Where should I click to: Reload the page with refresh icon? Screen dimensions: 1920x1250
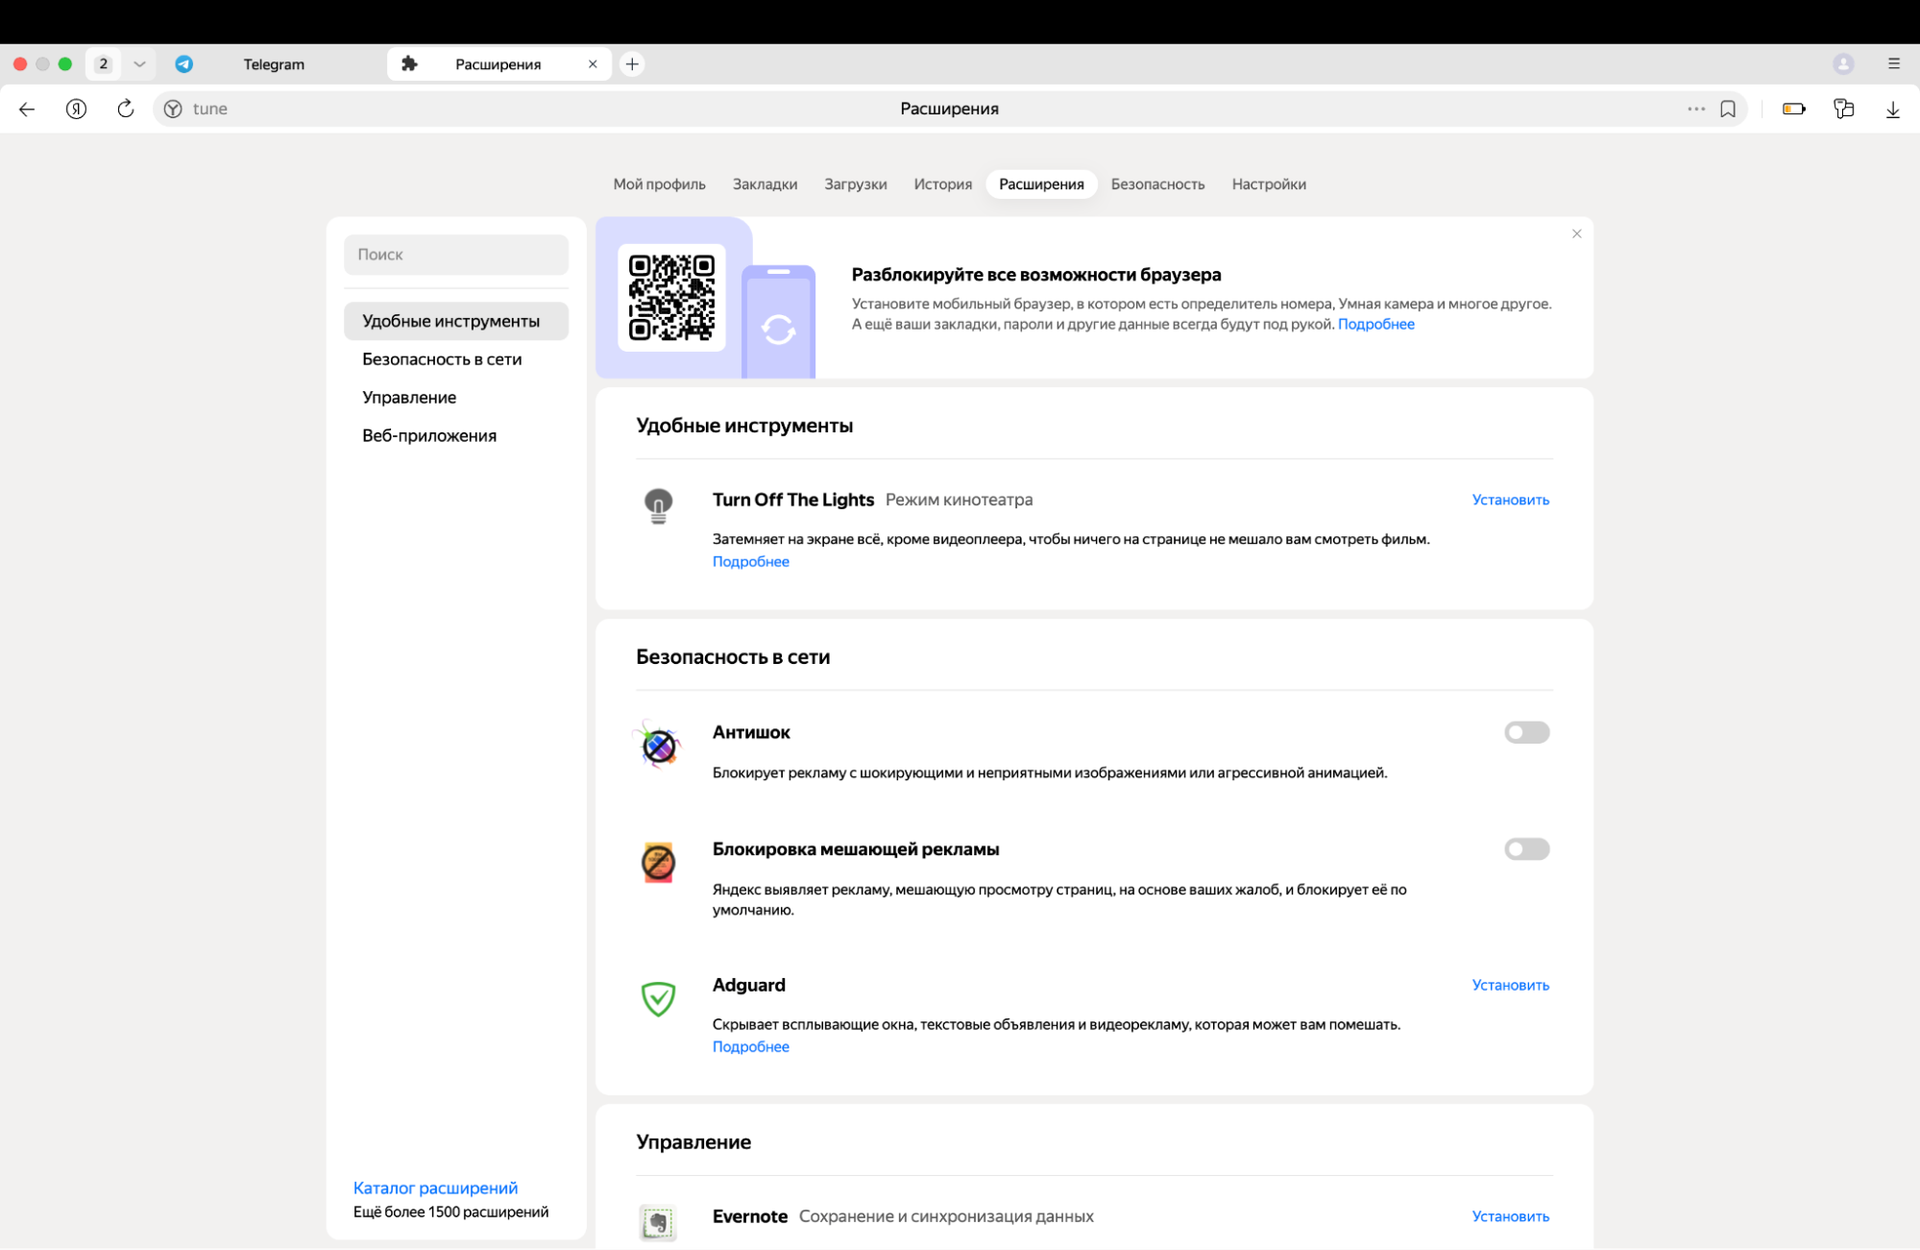click(x=125, y=109)
